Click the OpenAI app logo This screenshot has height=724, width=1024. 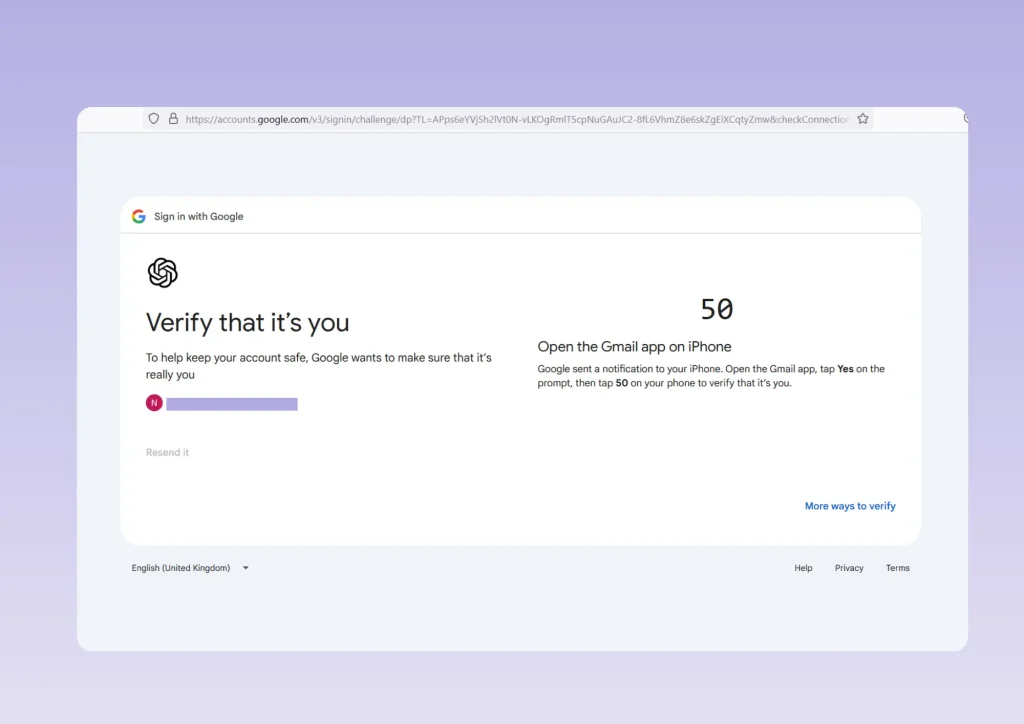[163, 273]
